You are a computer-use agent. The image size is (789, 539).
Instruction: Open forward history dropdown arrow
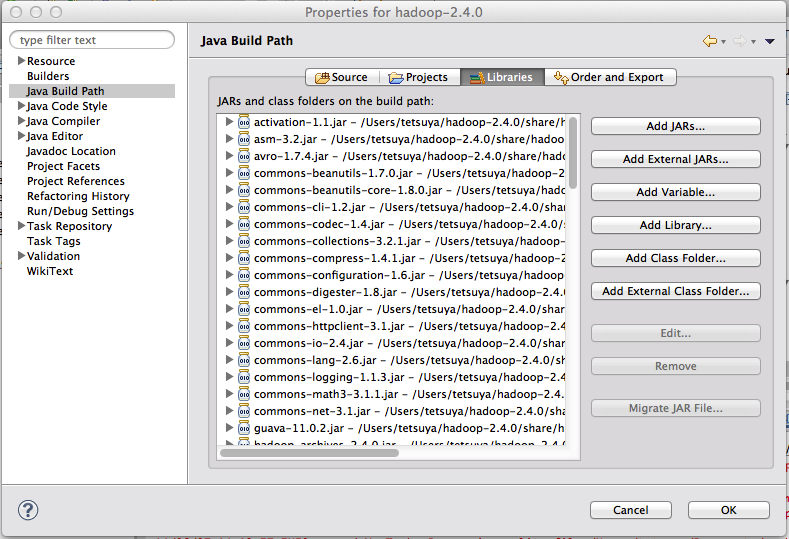(753, 42)
